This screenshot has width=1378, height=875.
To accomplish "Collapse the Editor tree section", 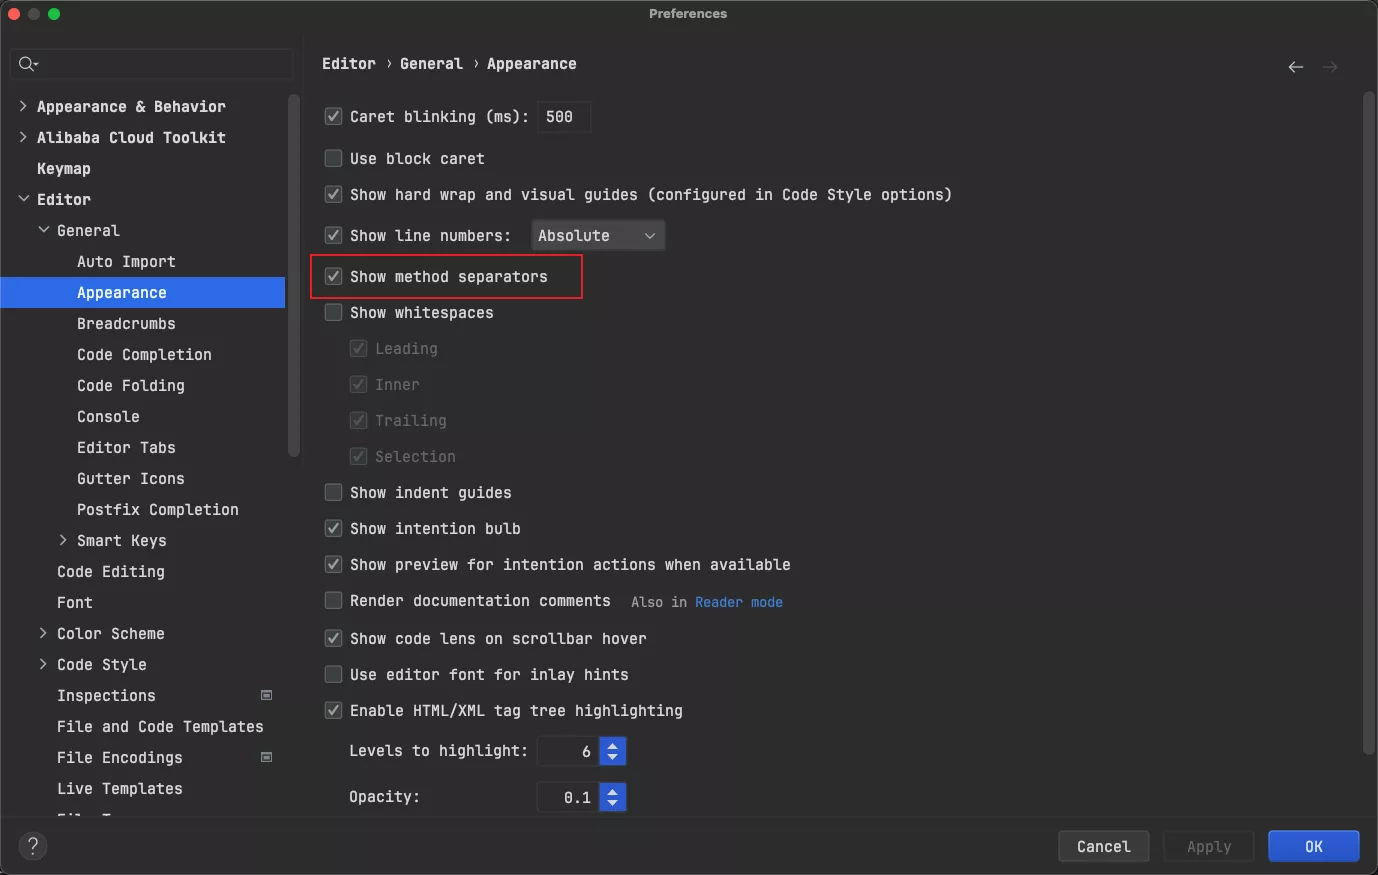I will [23, 199].
